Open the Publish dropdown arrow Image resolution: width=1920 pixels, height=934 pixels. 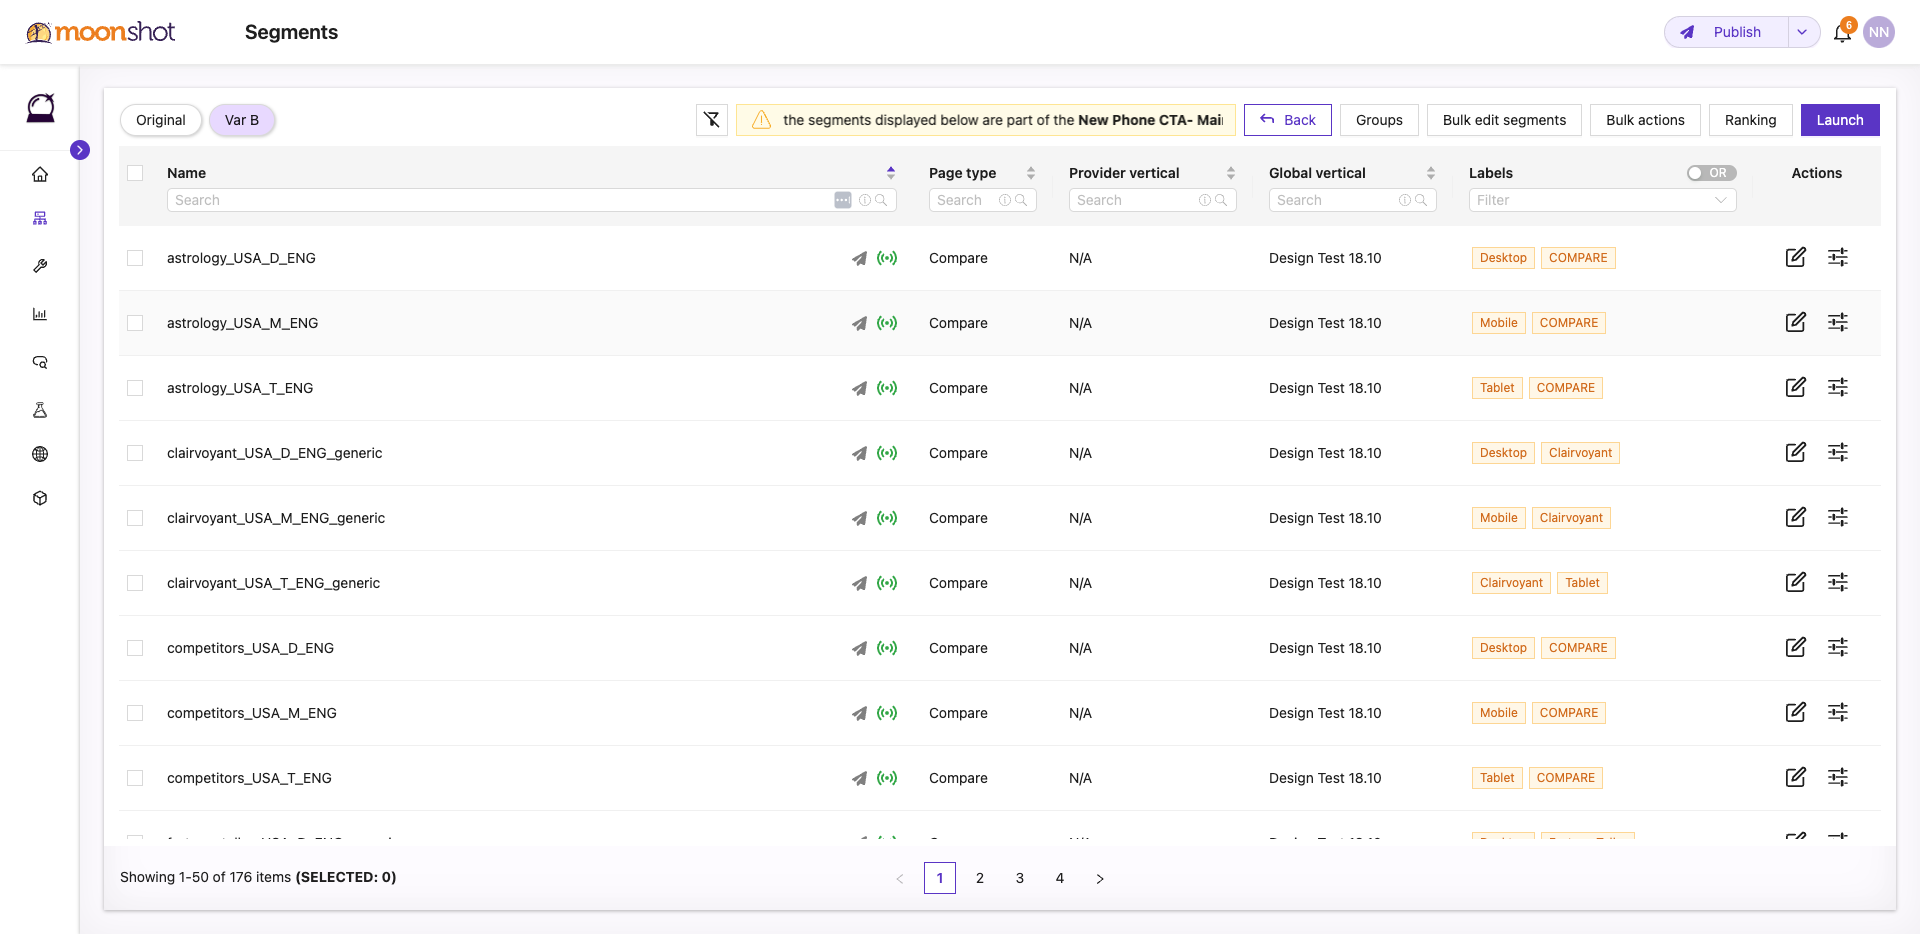point(1802,32)
